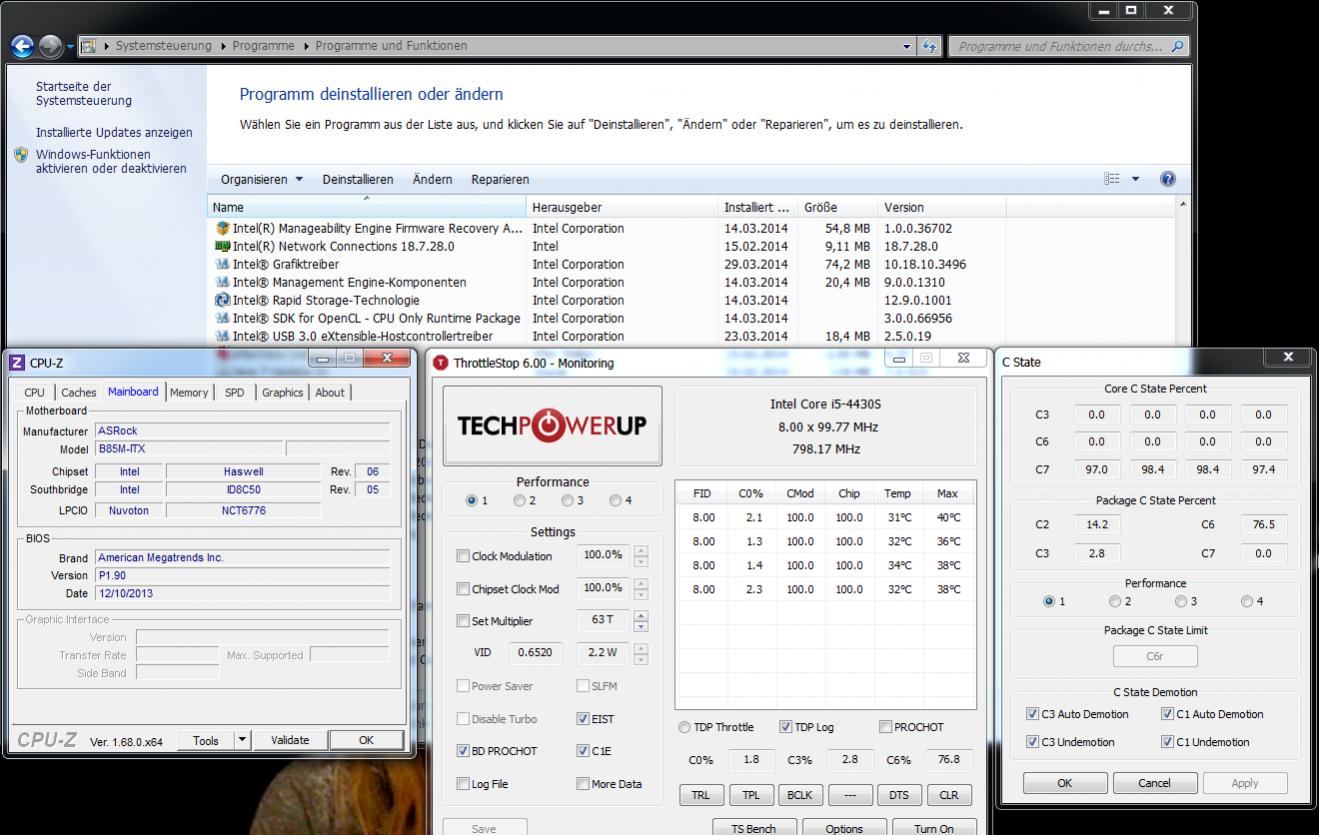1319x835 pixels.
Task: Click the search magnifier in Programme search box
Action: pos(1177,46)
